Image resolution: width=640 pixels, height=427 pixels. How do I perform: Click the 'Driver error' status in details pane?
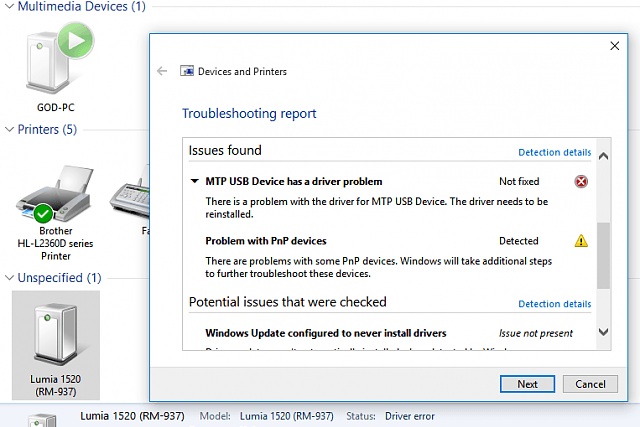click(410, 416)
